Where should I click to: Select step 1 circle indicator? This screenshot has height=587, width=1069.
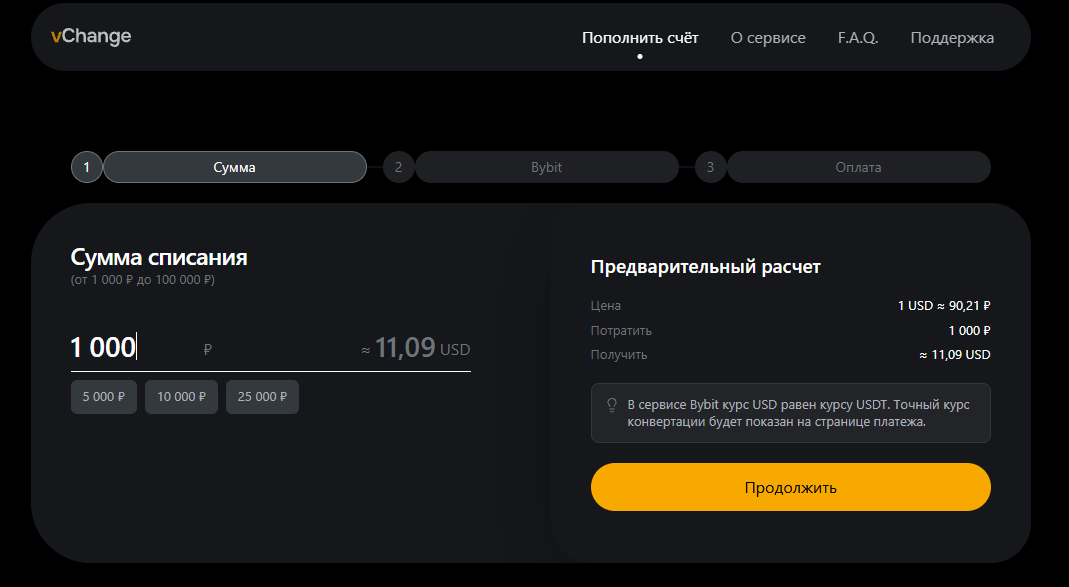coord(87,167)
